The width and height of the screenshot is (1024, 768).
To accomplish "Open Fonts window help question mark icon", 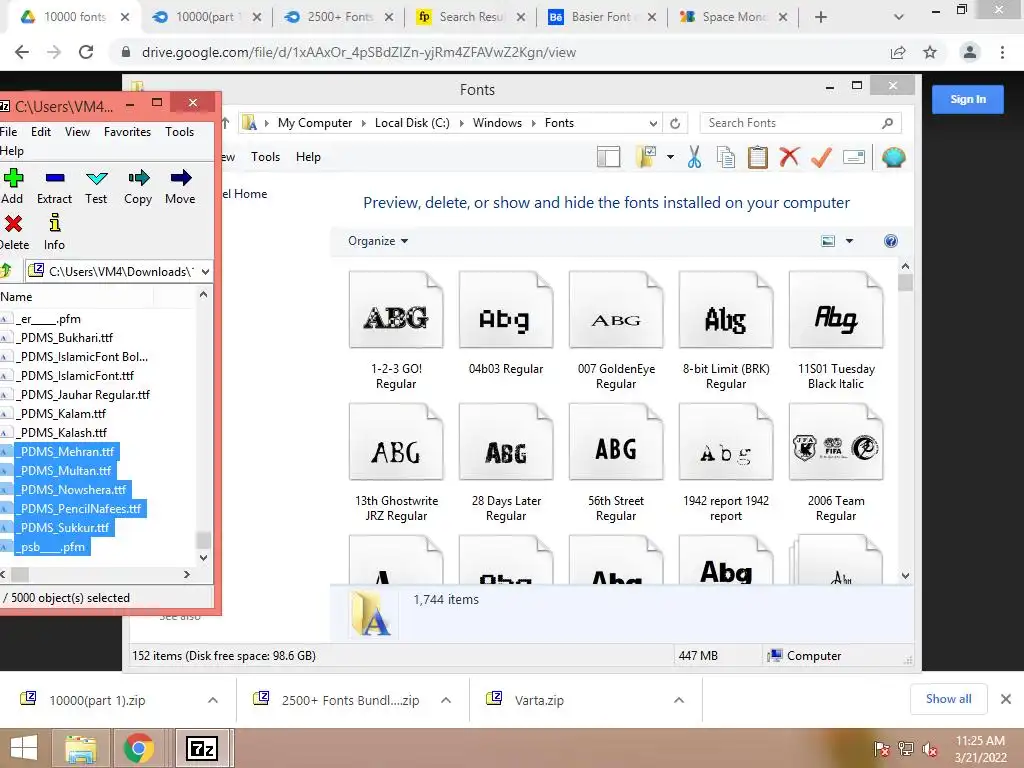I will point(890,241).
